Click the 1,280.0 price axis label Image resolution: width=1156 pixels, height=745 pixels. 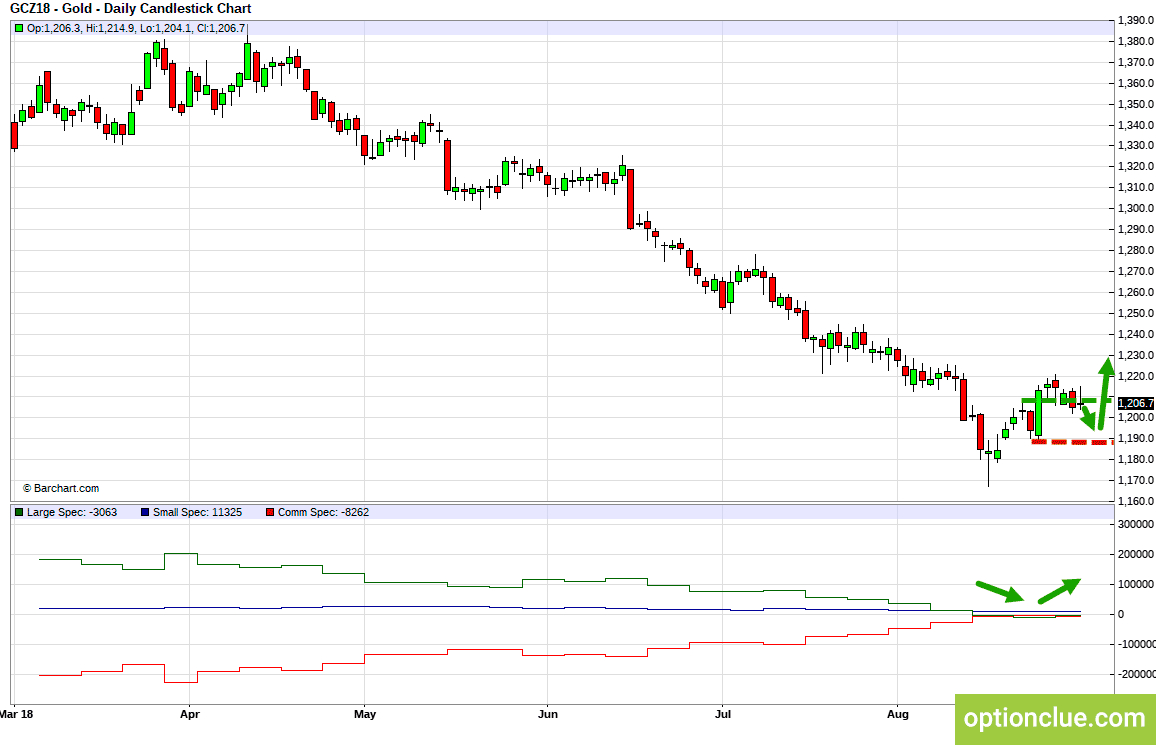pyautogui.click(x=1136, y=251)
